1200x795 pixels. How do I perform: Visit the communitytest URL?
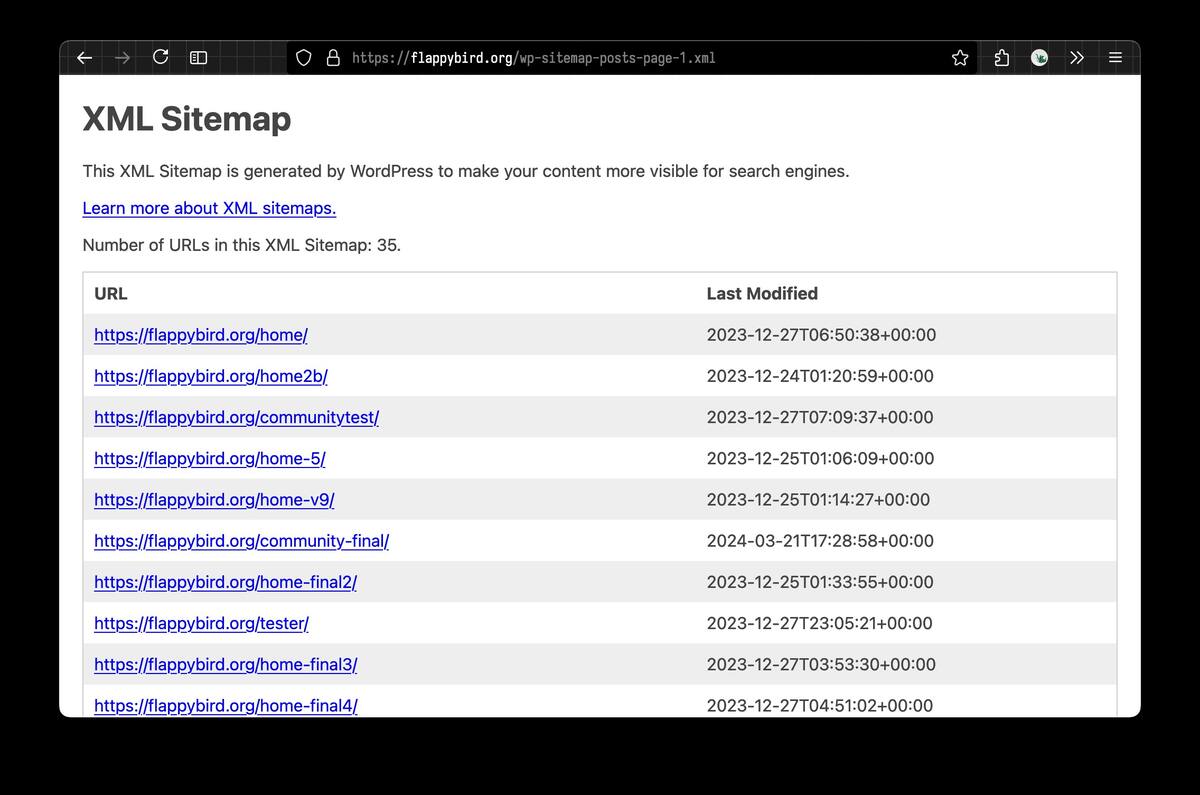(237, 417)
